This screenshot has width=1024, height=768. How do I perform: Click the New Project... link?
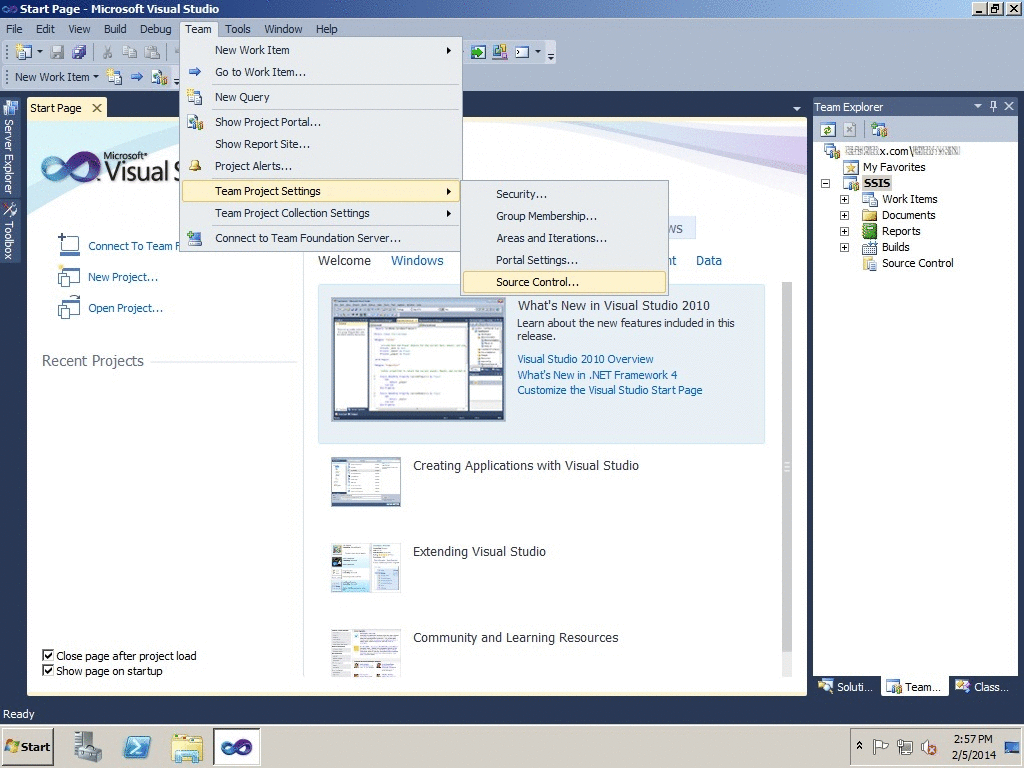point(123,277)
